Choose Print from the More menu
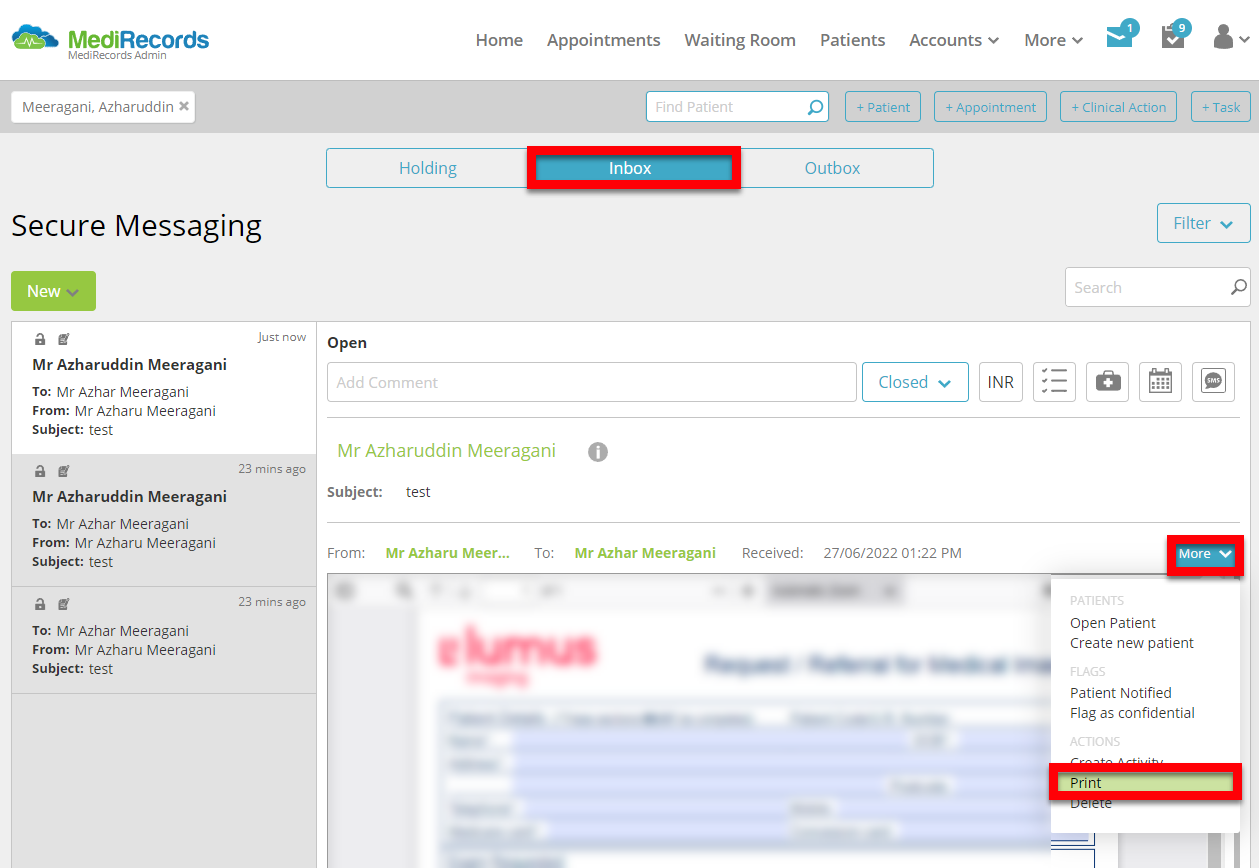 (x=1145, y=783)
